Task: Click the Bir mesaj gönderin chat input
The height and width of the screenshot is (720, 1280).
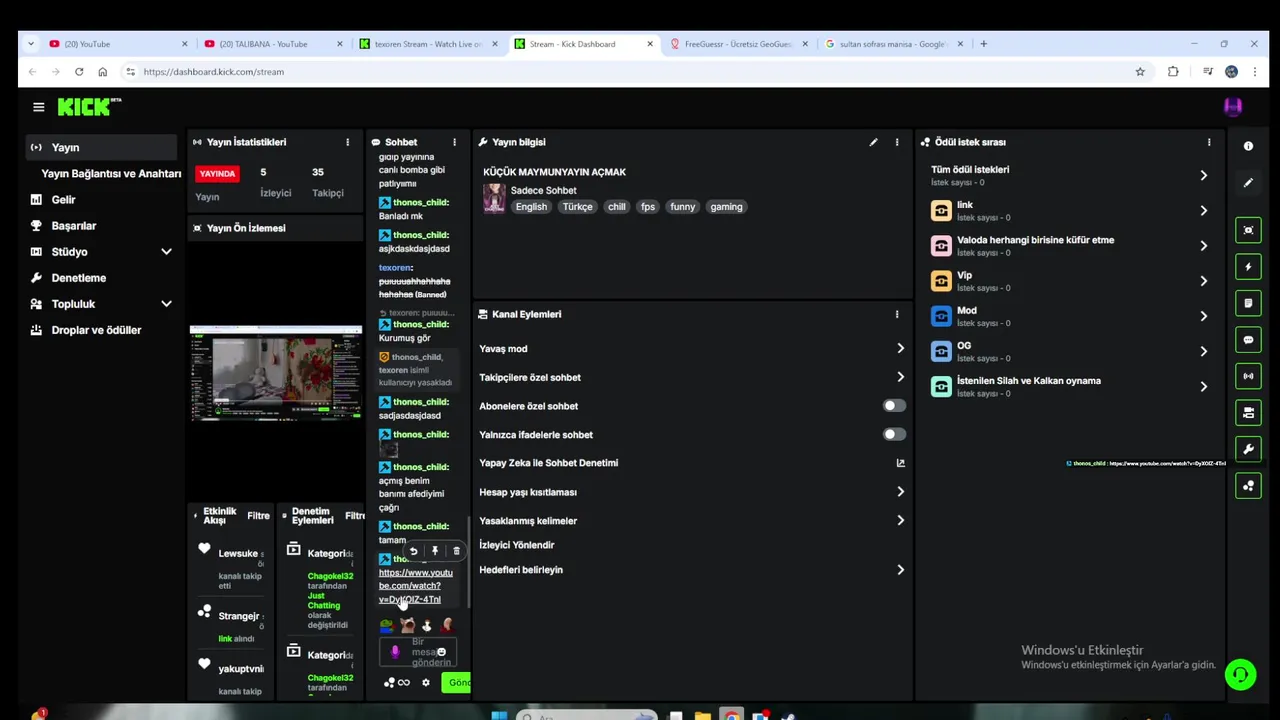Action: [x=418, y=652]
